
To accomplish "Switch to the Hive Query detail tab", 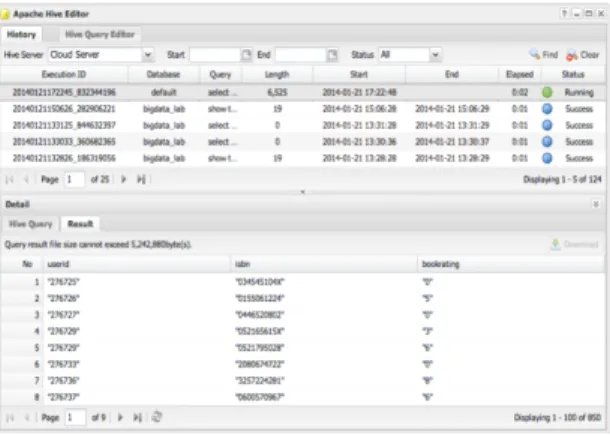I will pos(31,224).
